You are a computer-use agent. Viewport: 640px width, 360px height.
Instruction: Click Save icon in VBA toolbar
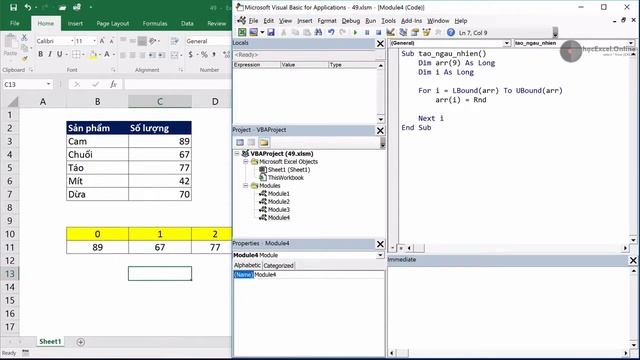click(271, 32)
